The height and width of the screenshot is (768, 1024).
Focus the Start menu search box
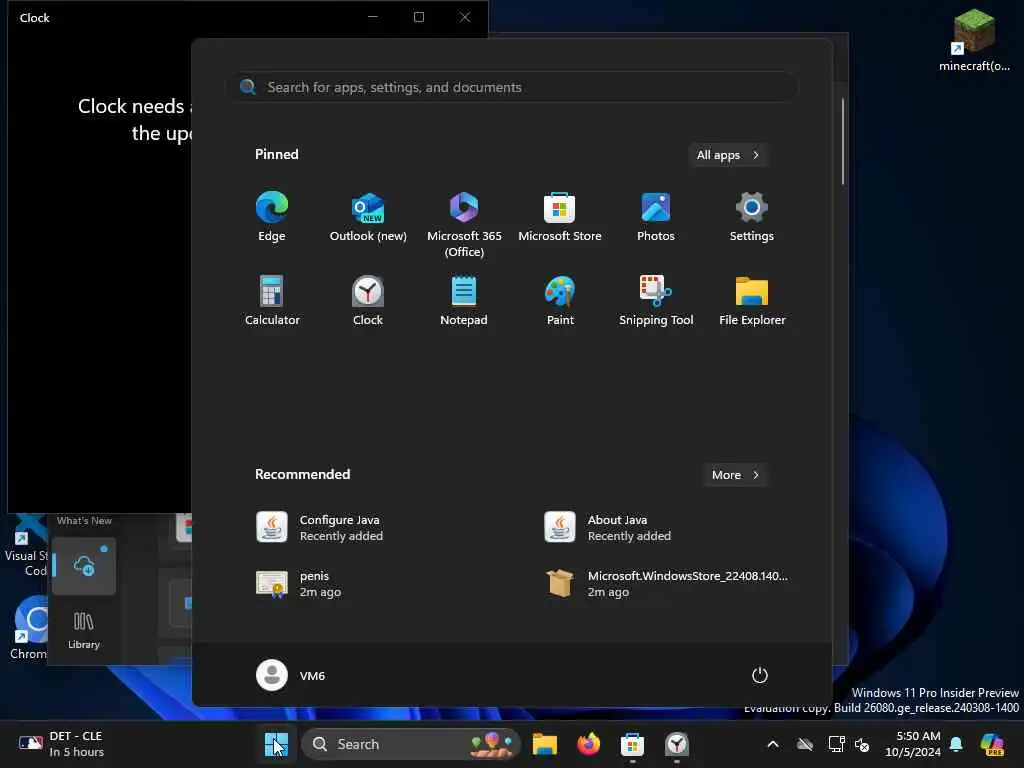512,87
